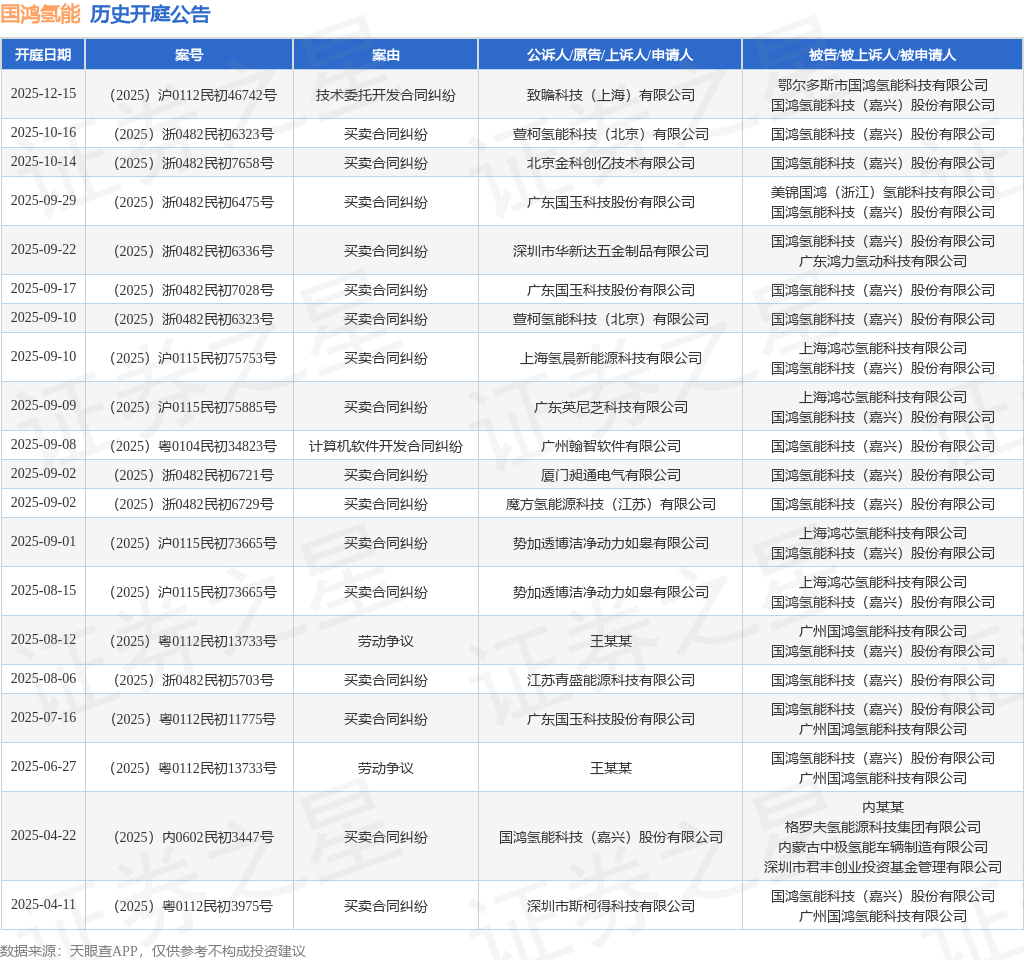Click defendant 美锦国鸿（浙江）氢能科技有限公司
Viewport: 1024px width, 960px height.
click(882, 192)
